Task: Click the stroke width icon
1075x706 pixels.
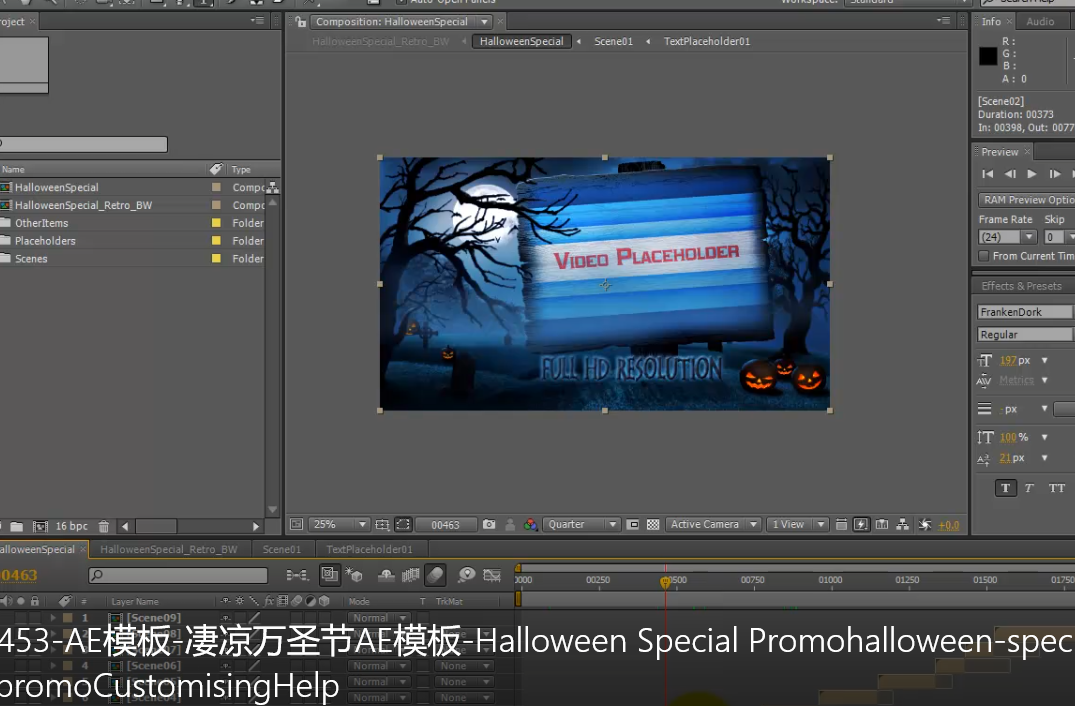Action: pos(985,409)
